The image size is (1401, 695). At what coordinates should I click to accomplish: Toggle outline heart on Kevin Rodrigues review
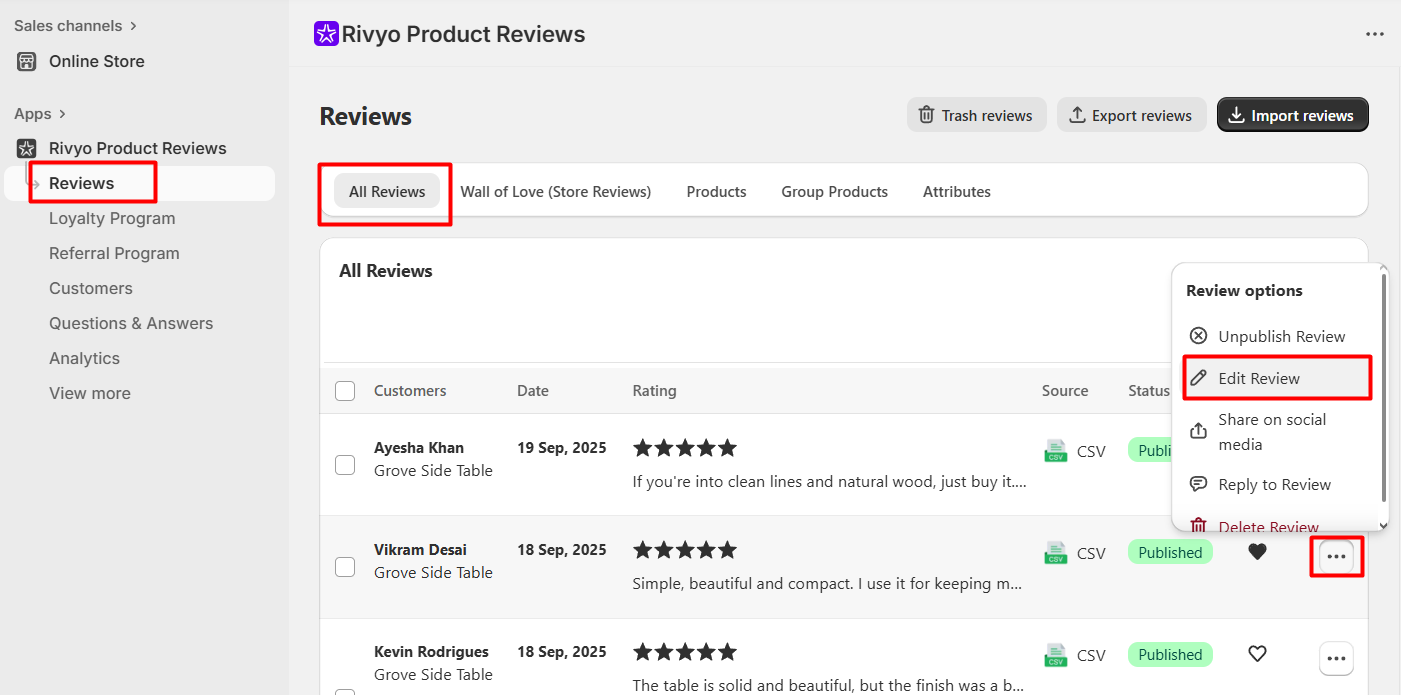(1257, 654)
